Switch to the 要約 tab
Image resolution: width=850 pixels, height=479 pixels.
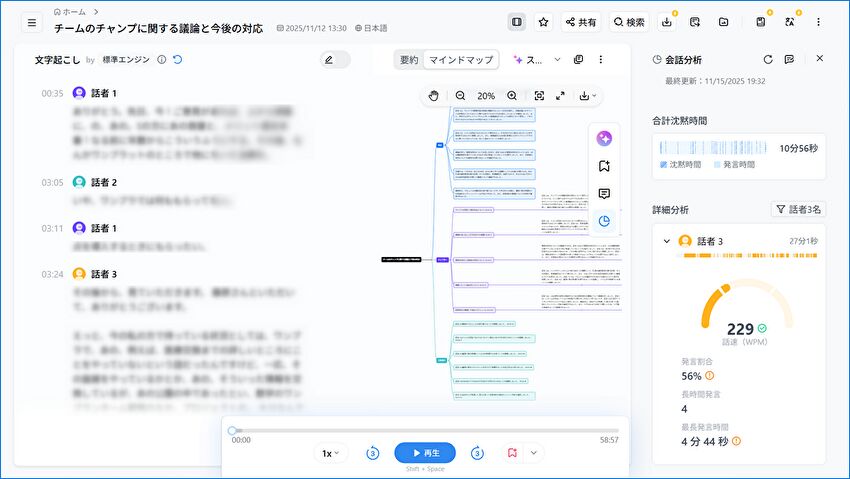(409, 60)
